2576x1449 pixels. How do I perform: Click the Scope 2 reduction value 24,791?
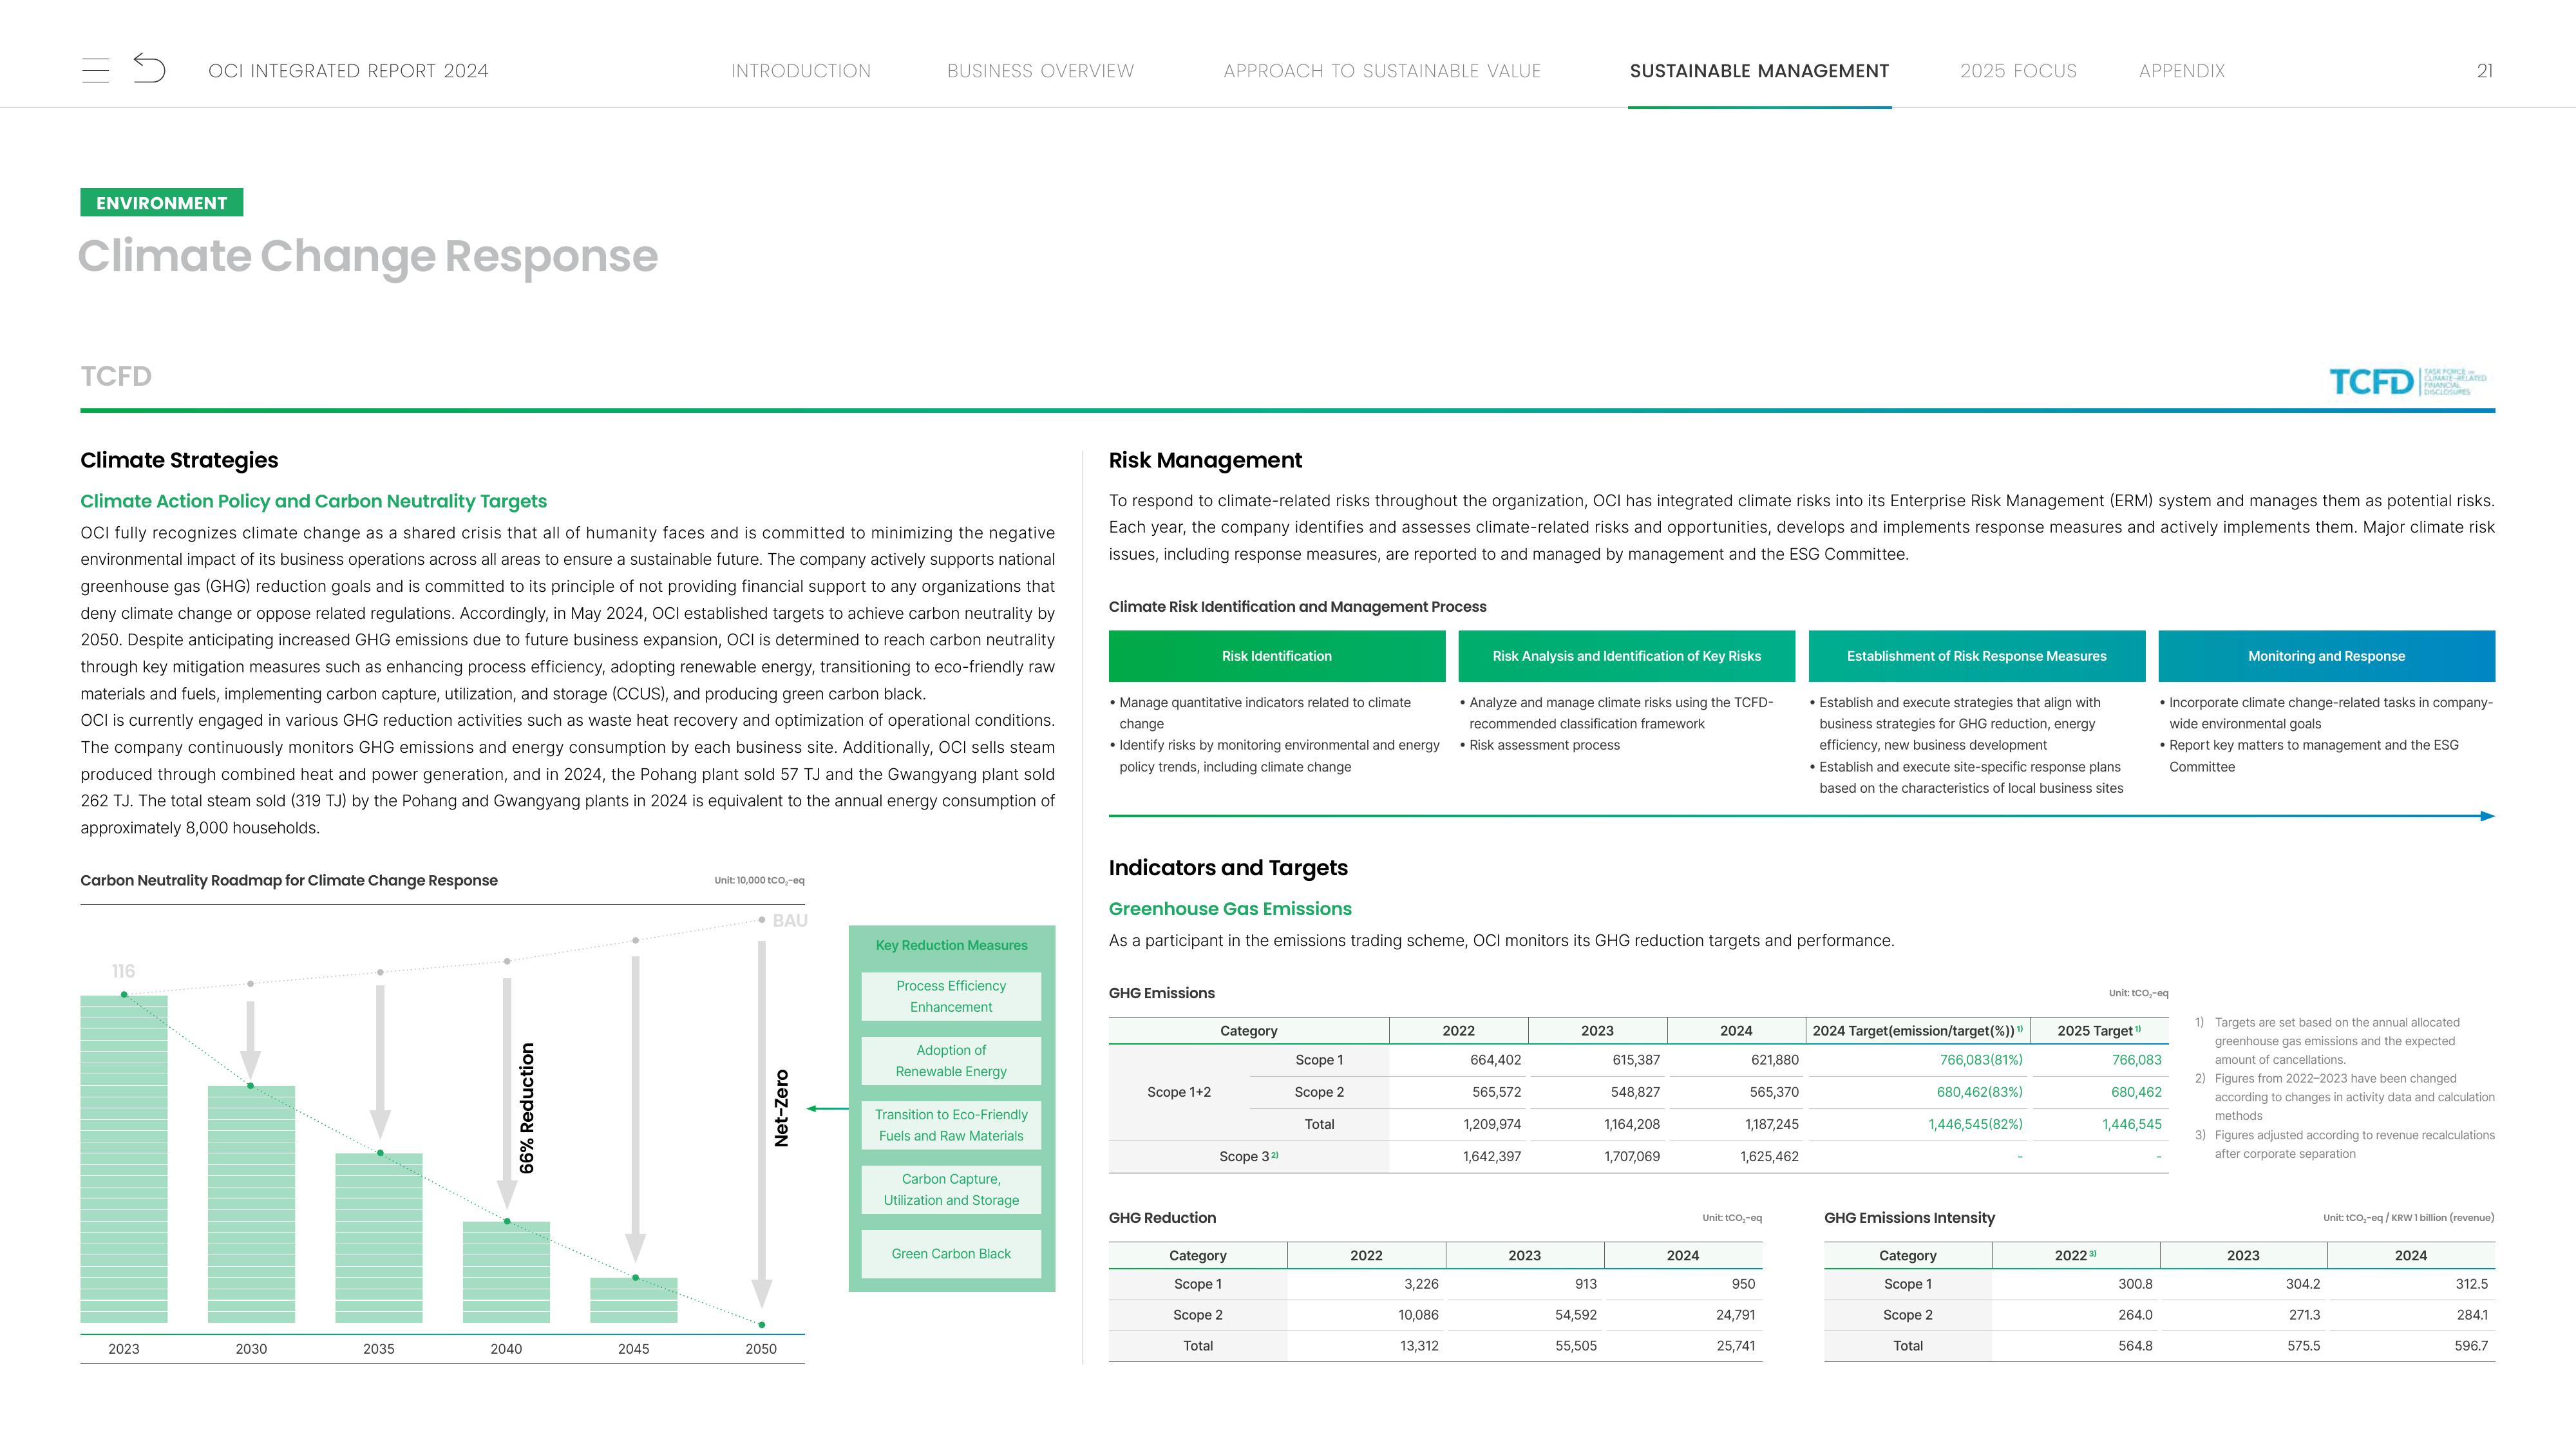click(x=1735, y=1315)
